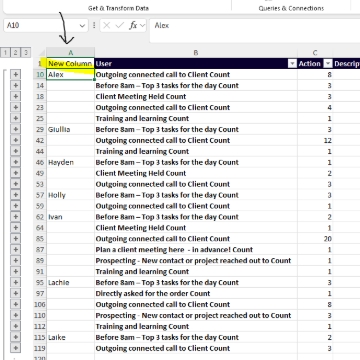Select the User header cell
Viewport: 360px width, 360px height.
coord(196,64)
